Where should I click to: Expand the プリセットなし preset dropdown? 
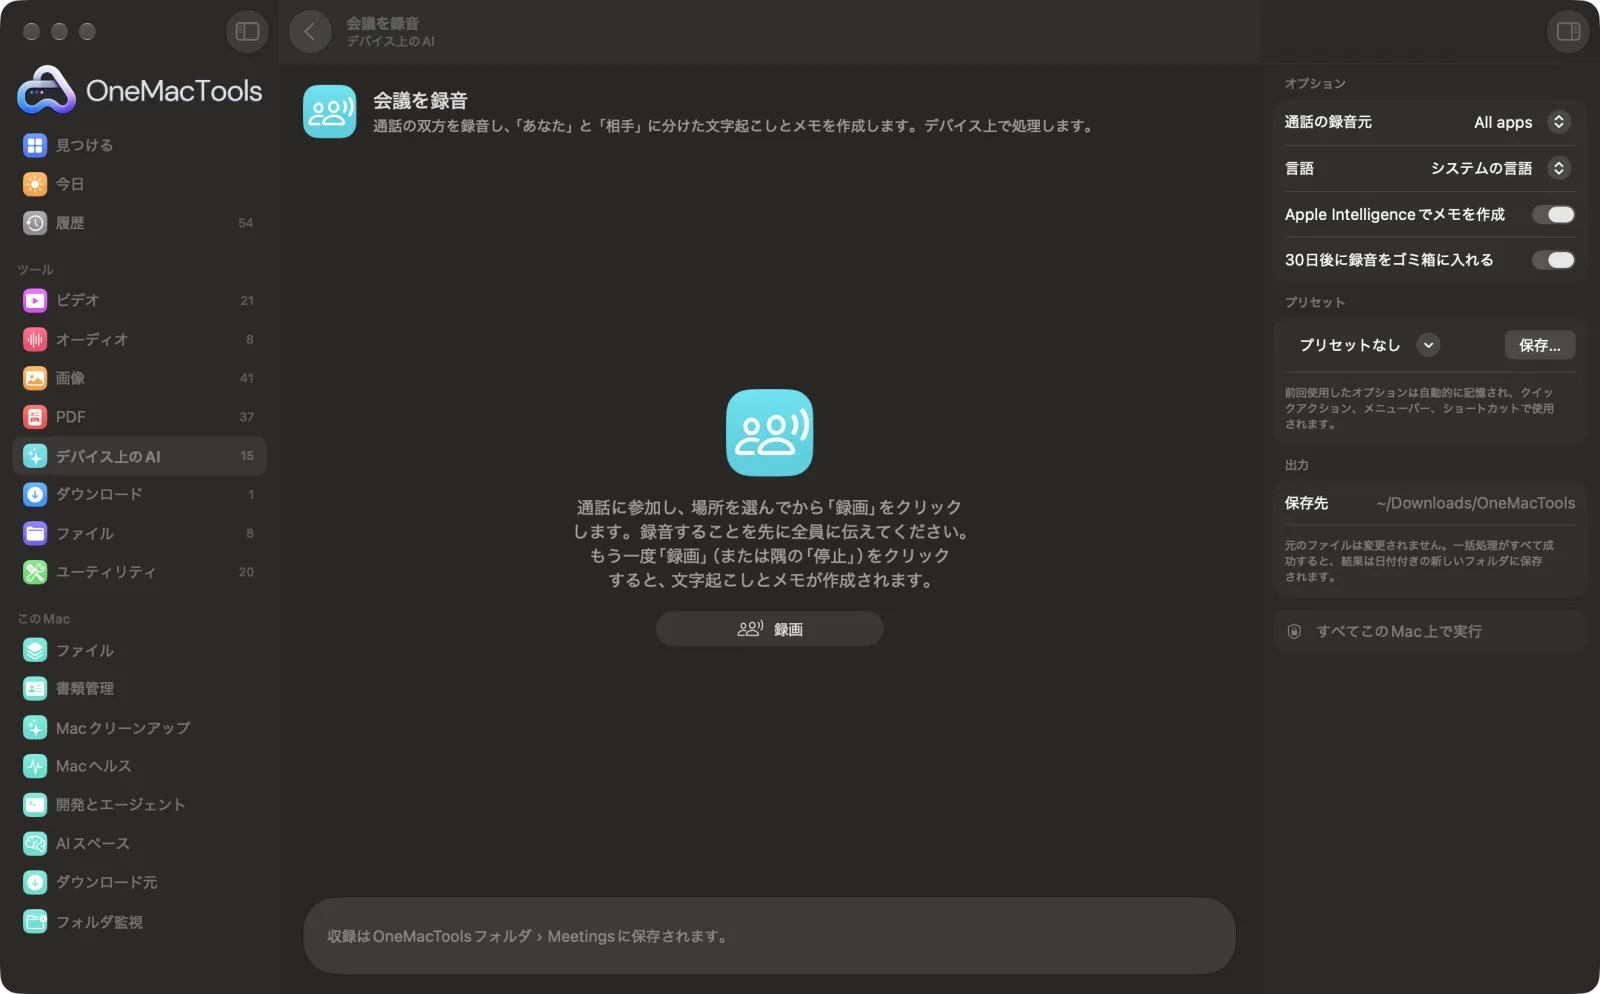click(1367, 345)
